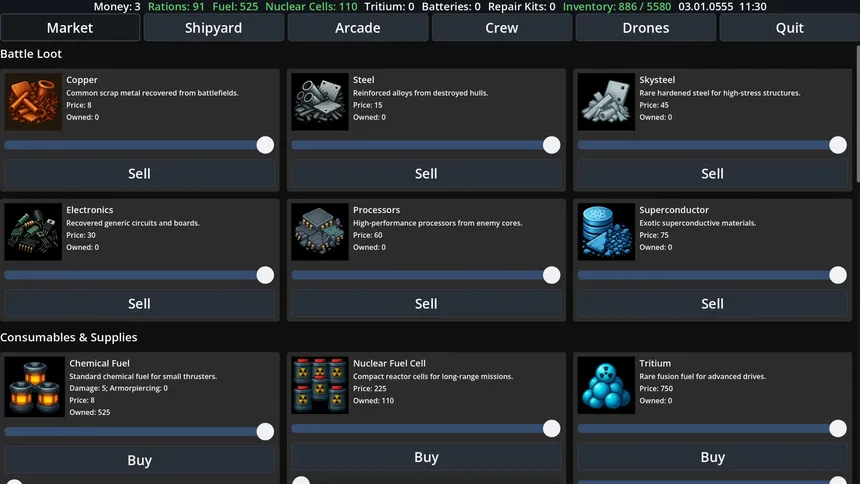
Task: Click the Tritium quantity slider handle
Action: (x=838, y=429)
